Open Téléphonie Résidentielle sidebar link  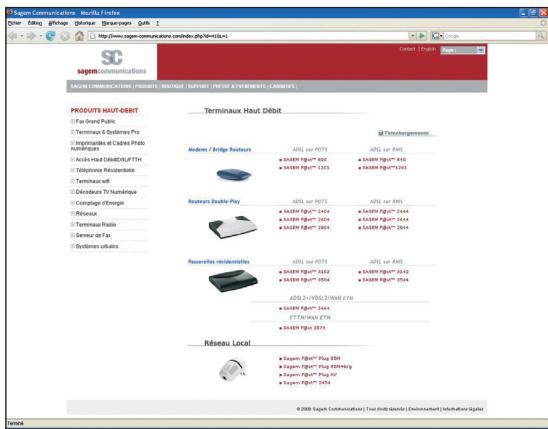pyautogui.click(x=105, y=170)
